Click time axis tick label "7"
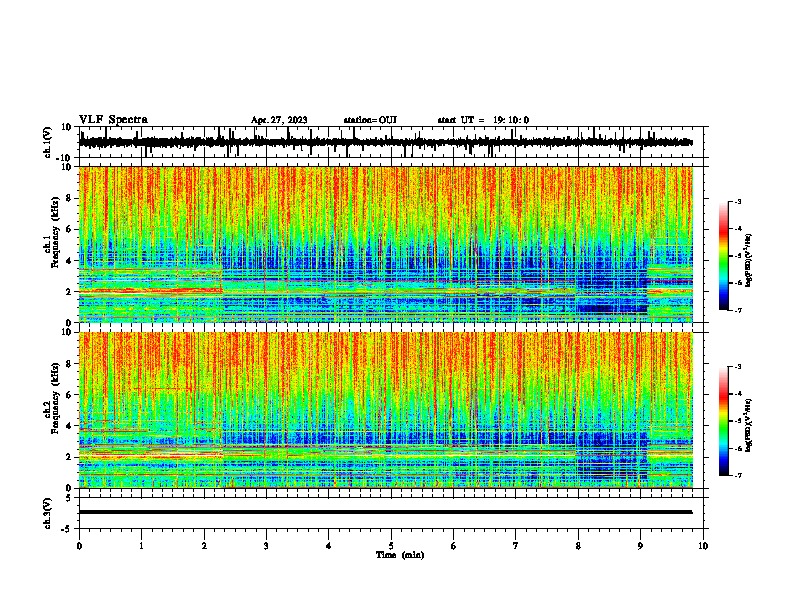This screenshot has width=792, height=612. click(x=516, y=546)
